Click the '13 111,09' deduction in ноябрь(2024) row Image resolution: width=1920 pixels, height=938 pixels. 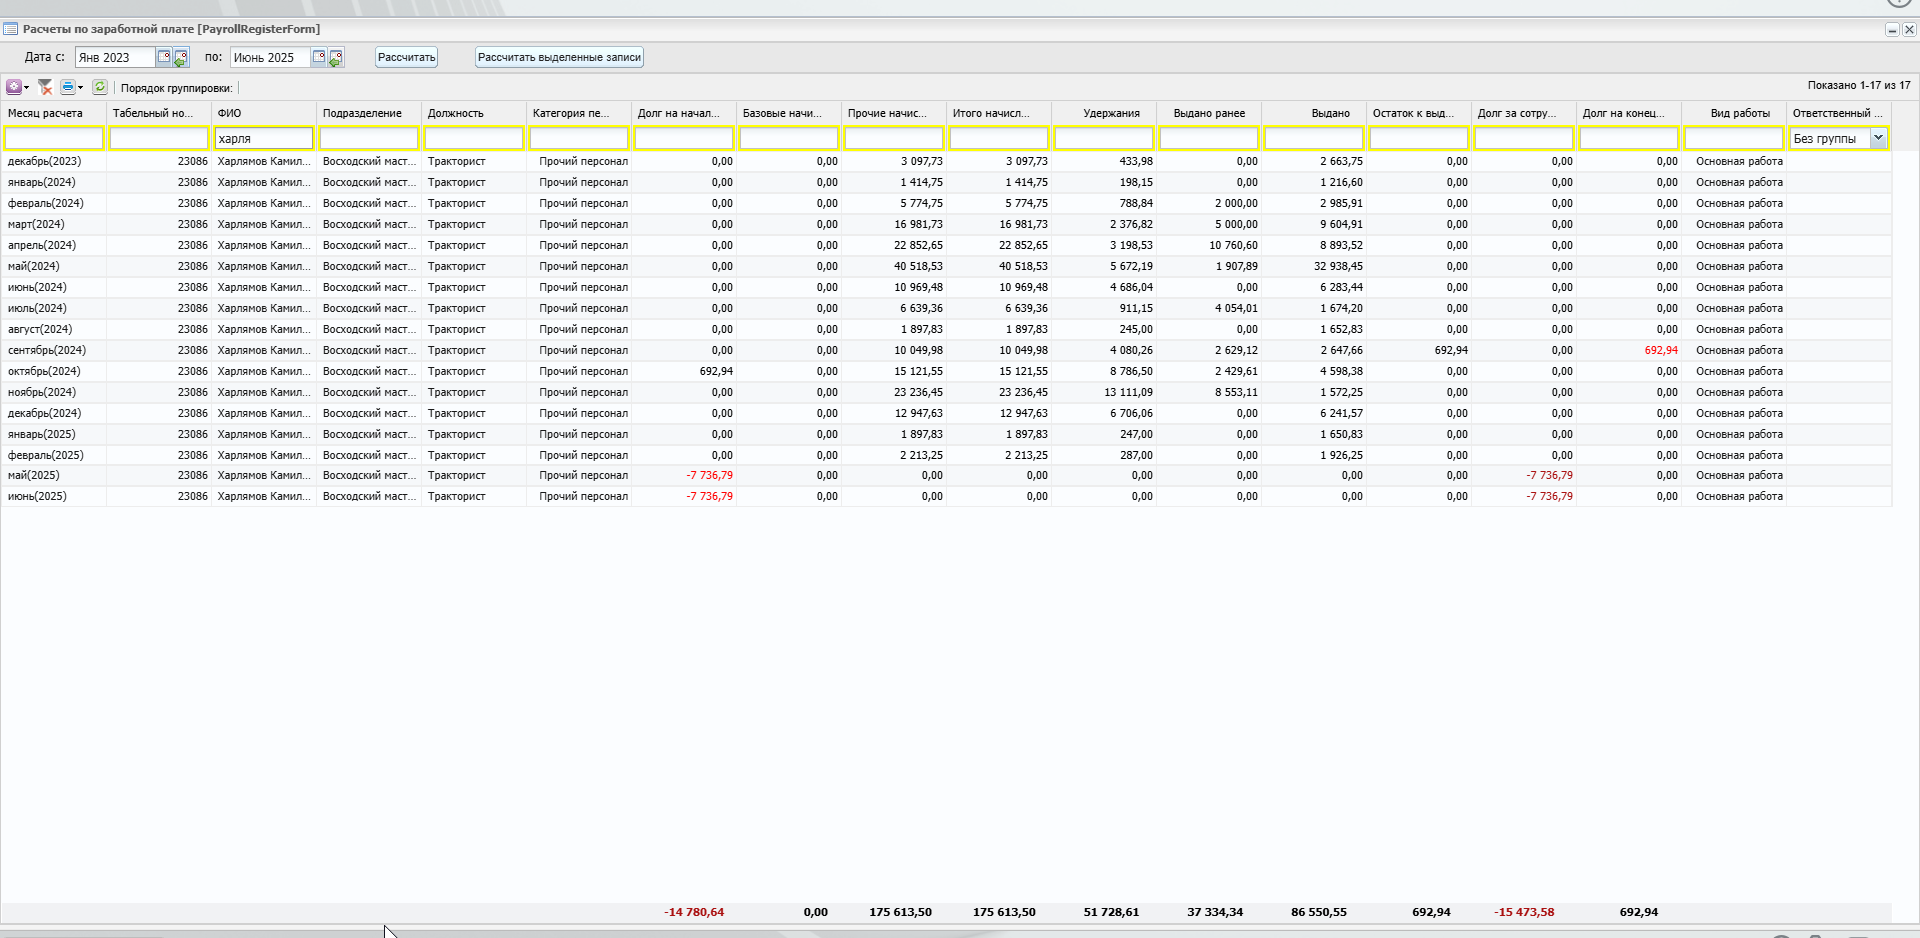click(x=1128, y=392)
